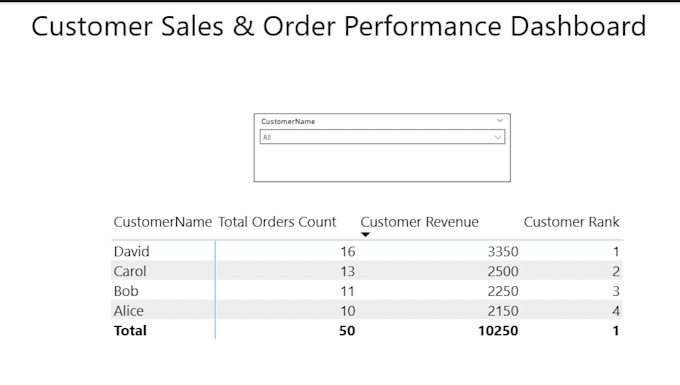Select the Bob row in the table
This screenshot has width=680, height=385.
367,291
